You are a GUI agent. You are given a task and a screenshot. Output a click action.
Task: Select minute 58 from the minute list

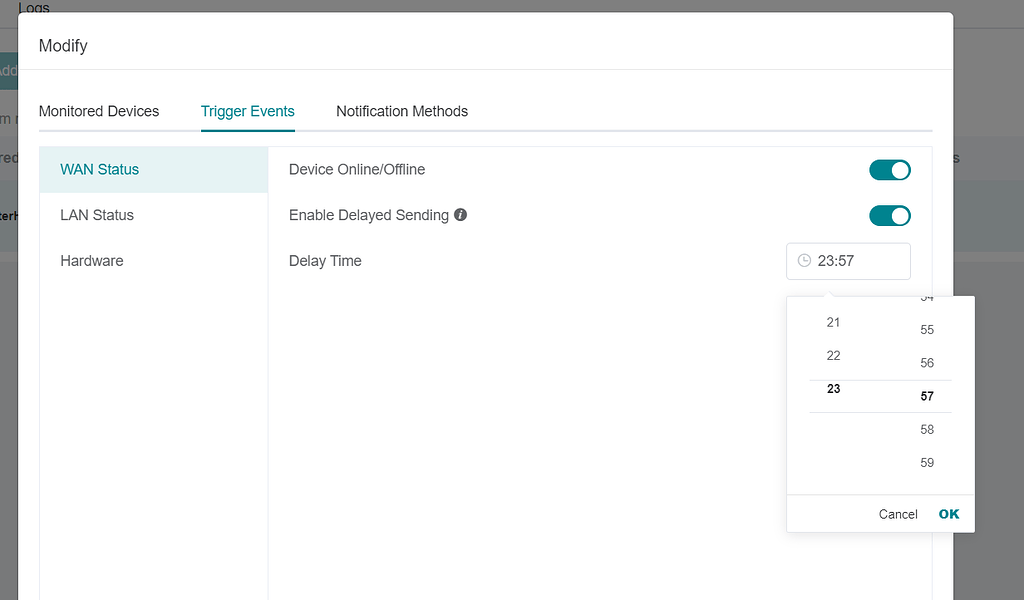click(x=927, y=429)
